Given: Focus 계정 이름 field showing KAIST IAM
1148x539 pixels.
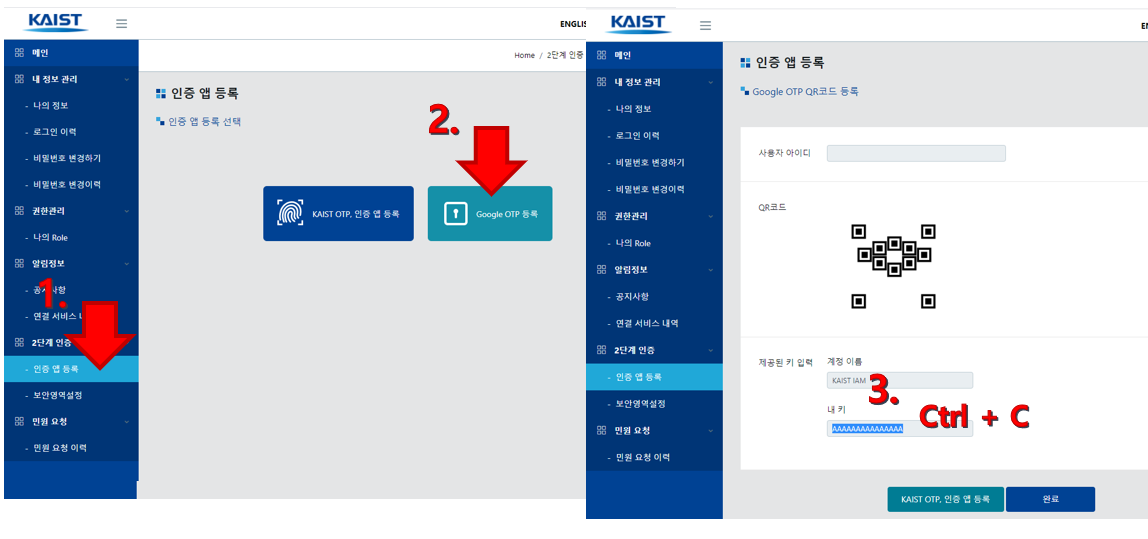Looking at the screenshot, I should (900, 380).
